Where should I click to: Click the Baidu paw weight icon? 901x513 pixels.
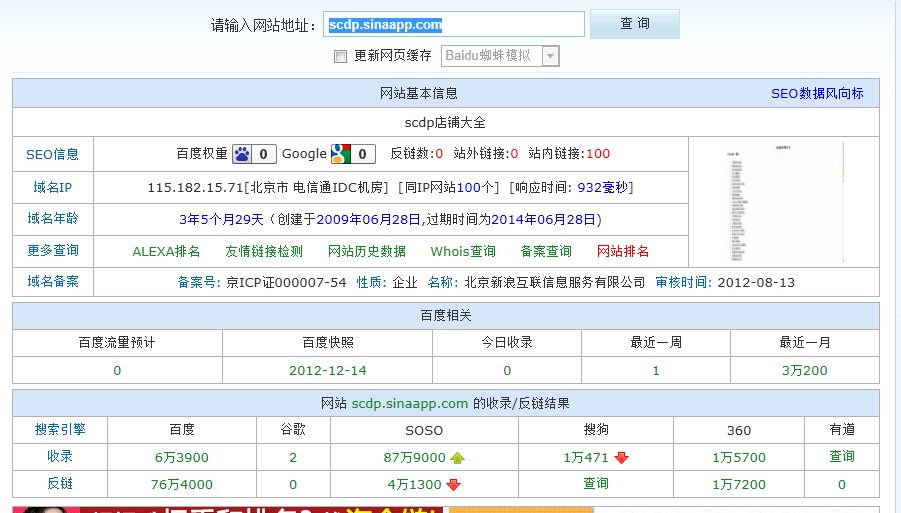click(x=243, y=154)
